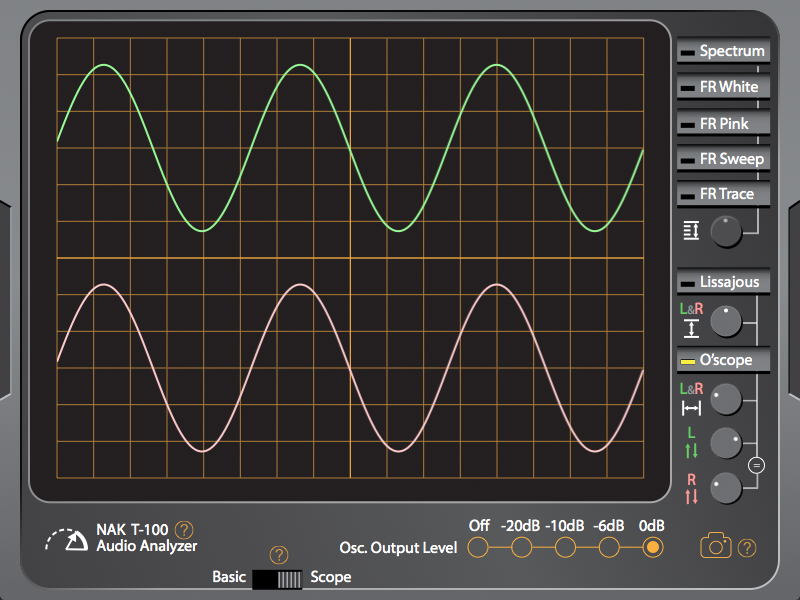Screen dimensions: 800x600
Task: Click the Scope label
Action: tap(331, 577)
